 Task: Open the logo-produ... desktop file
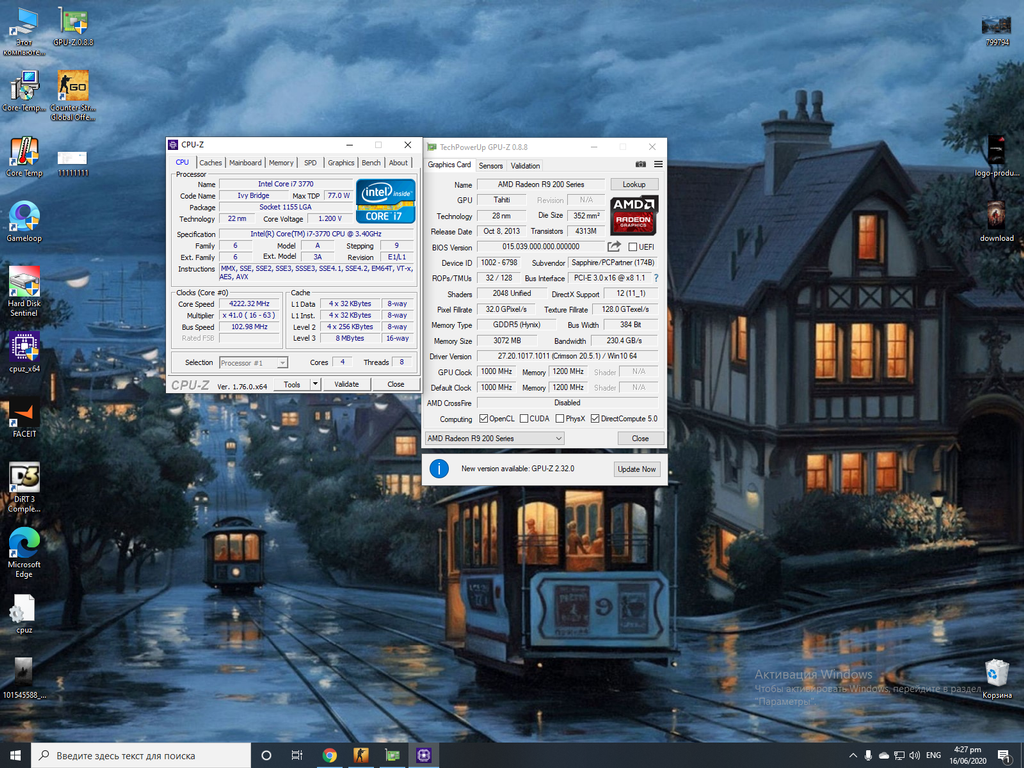pyautogui.click(x=997, y=157)
